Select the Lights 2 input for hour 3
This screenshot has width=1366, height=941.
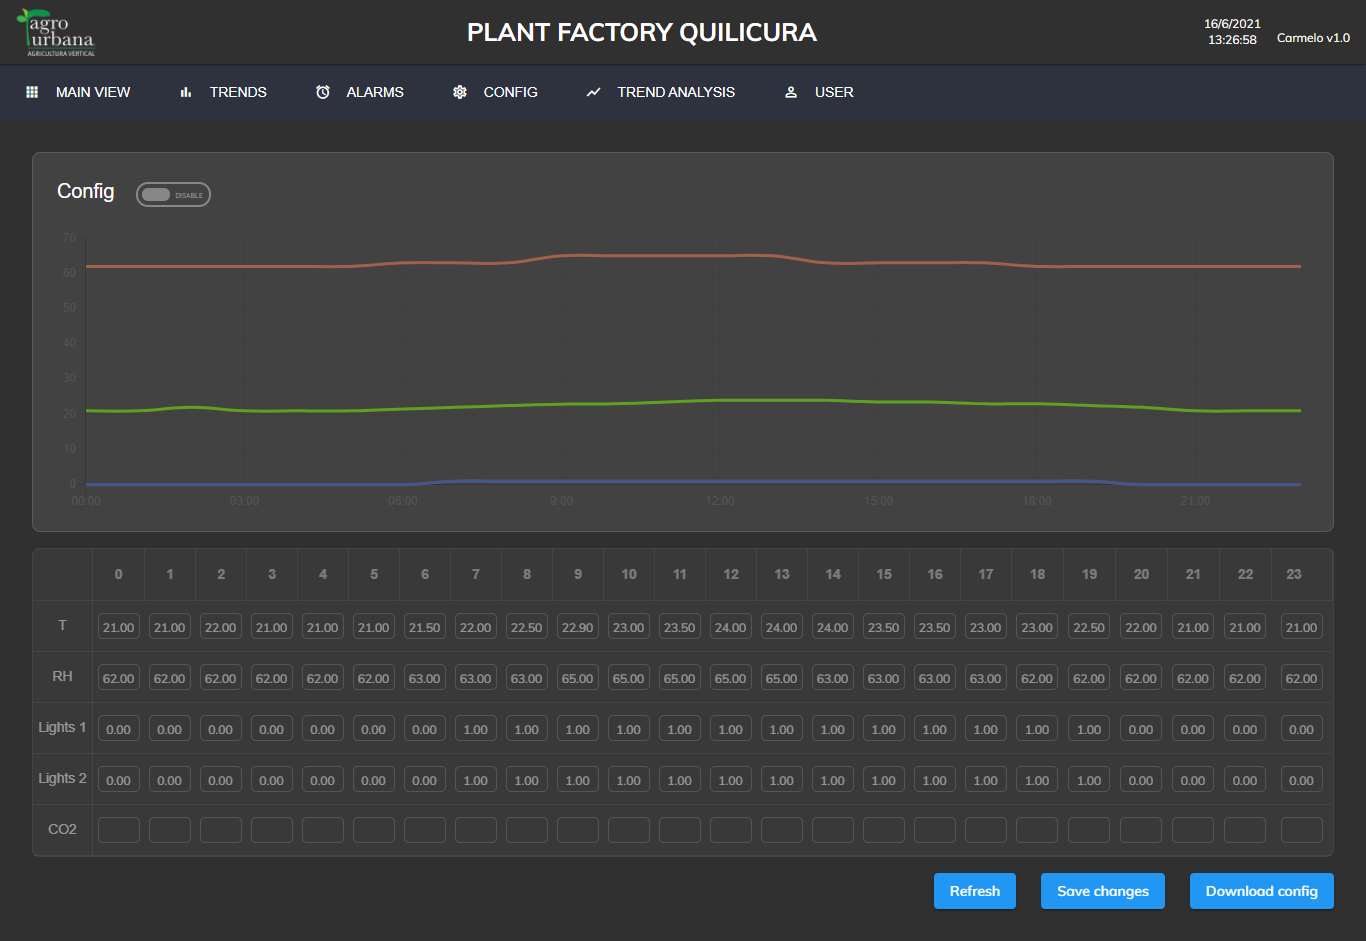point(272,780)
